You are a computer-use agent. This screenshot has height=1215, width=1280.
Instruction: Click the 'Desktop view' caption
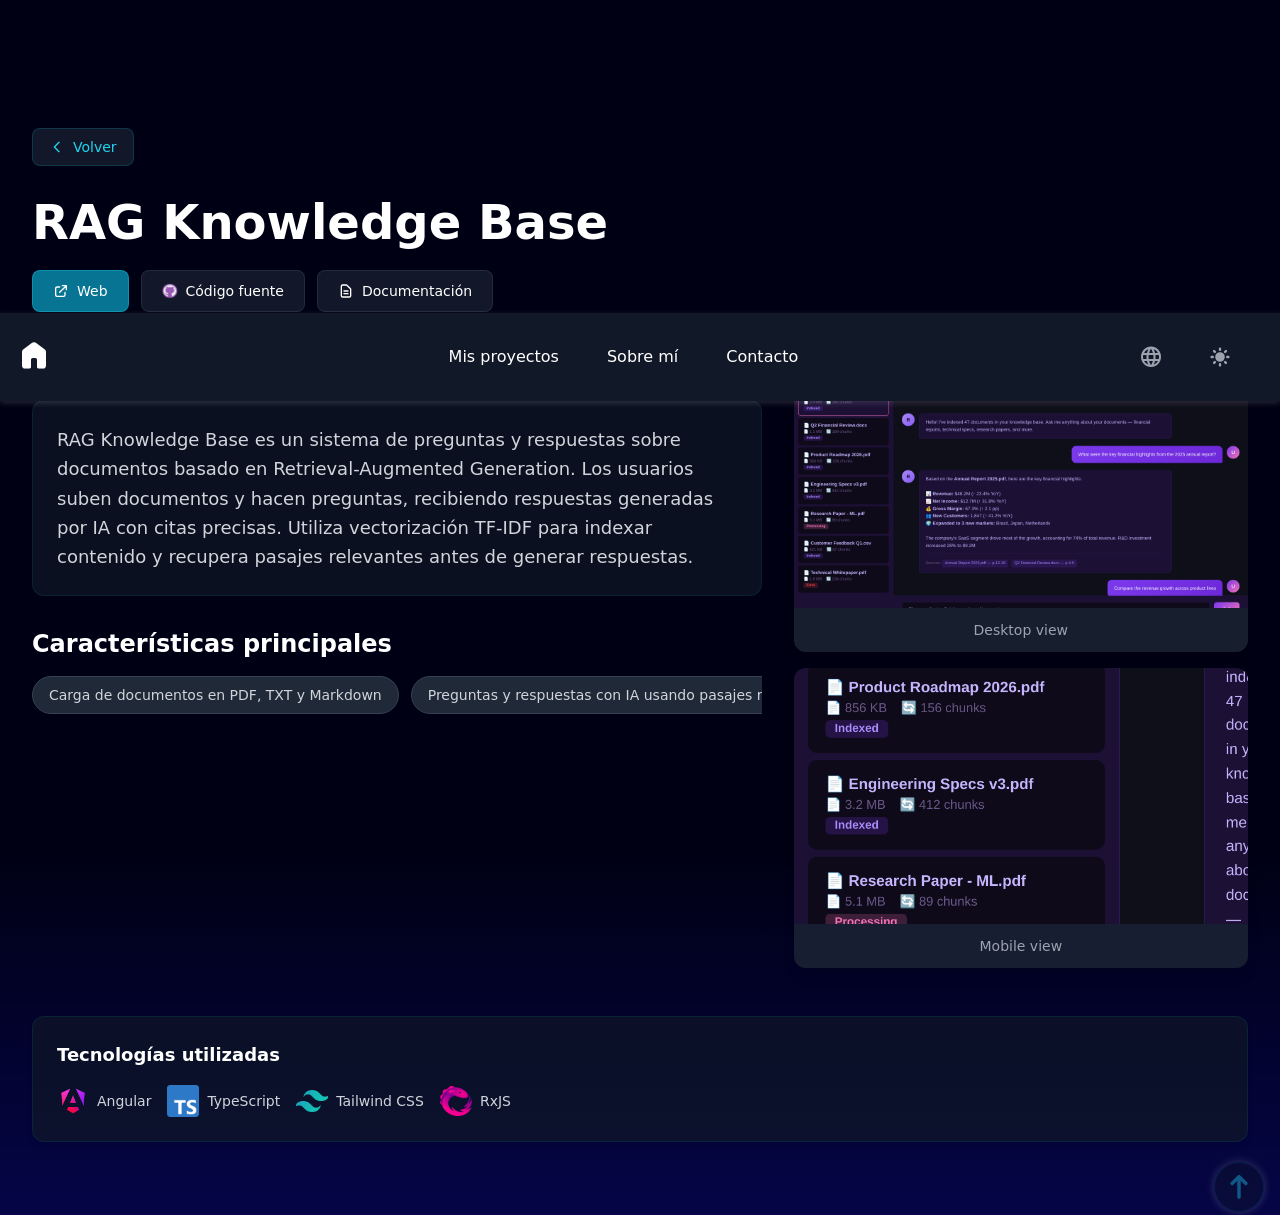(1021, 630)
